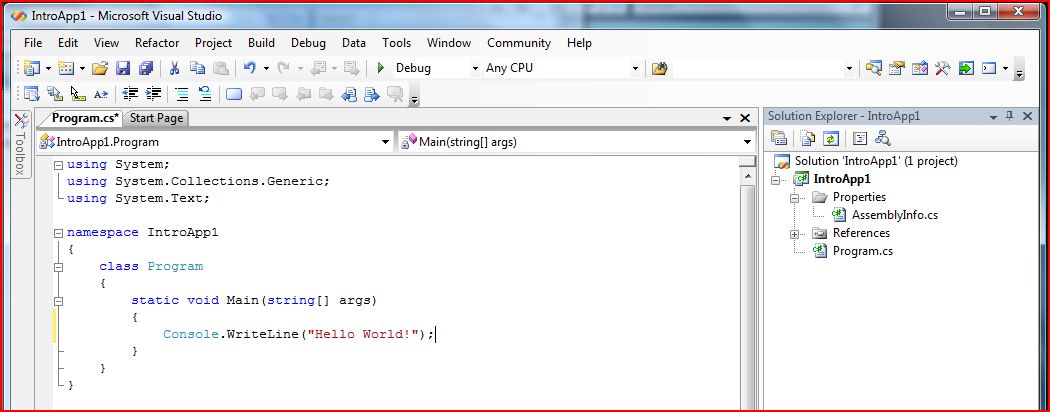Collapse the Properties folder node
The width and height of the screenshot is (1050, 412).
(x=795, y=198)
